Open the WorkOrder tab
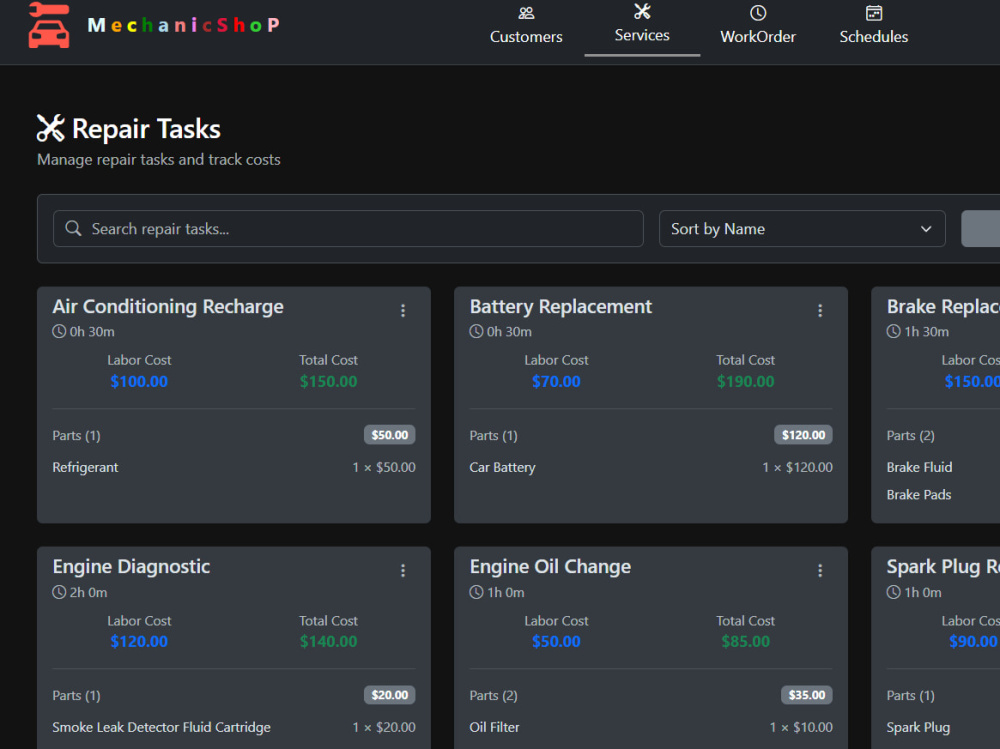The width and height of the screenshot is (1000, 749). pyautogui.click(x=758, y=27)
